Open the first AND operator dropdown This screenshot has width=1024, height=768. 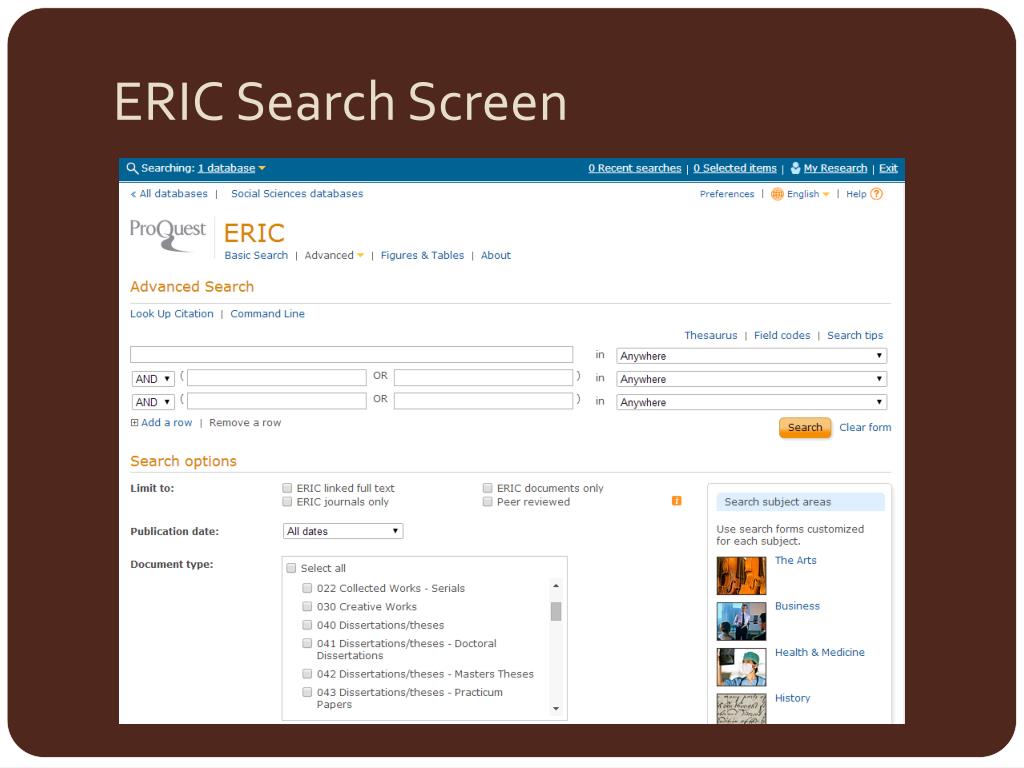tap(153, 379)
